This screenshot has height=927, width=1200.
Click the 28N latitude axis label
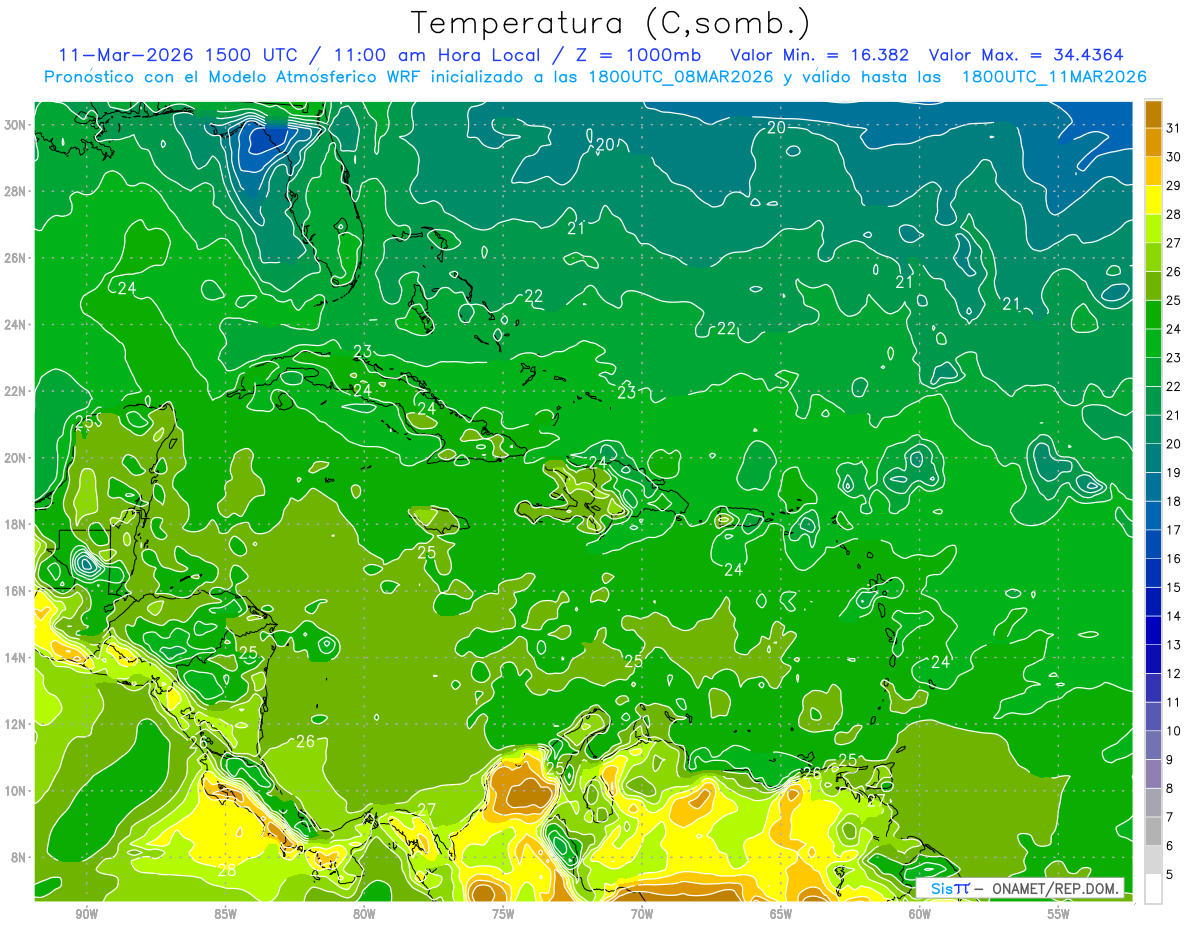point(14,191)
